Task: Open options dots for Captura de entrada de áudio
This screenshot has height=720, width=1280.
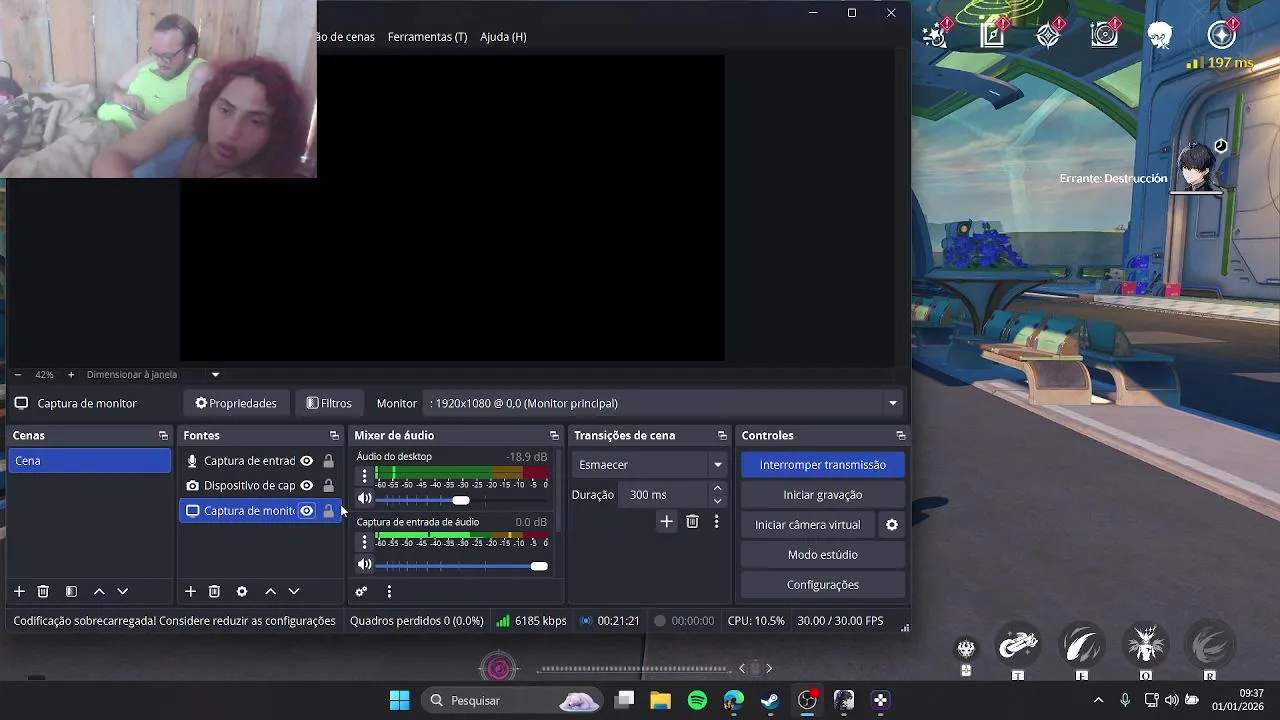Action: pos(365,542)
